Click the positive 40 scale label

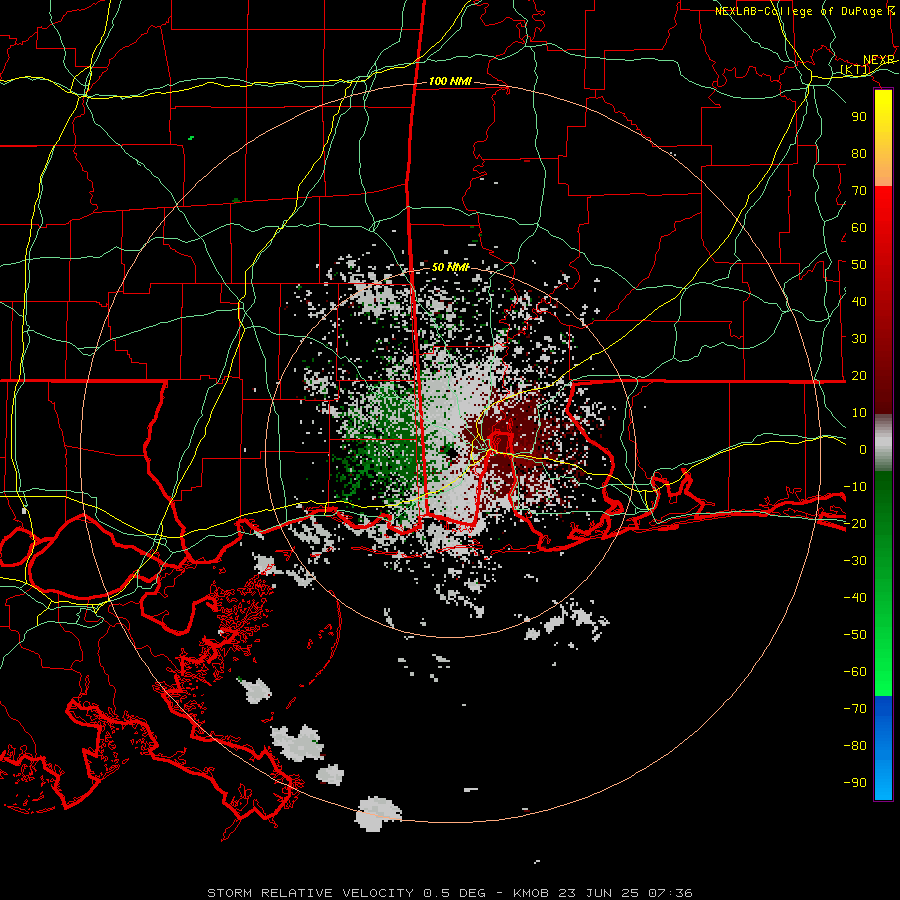point(859,302)
